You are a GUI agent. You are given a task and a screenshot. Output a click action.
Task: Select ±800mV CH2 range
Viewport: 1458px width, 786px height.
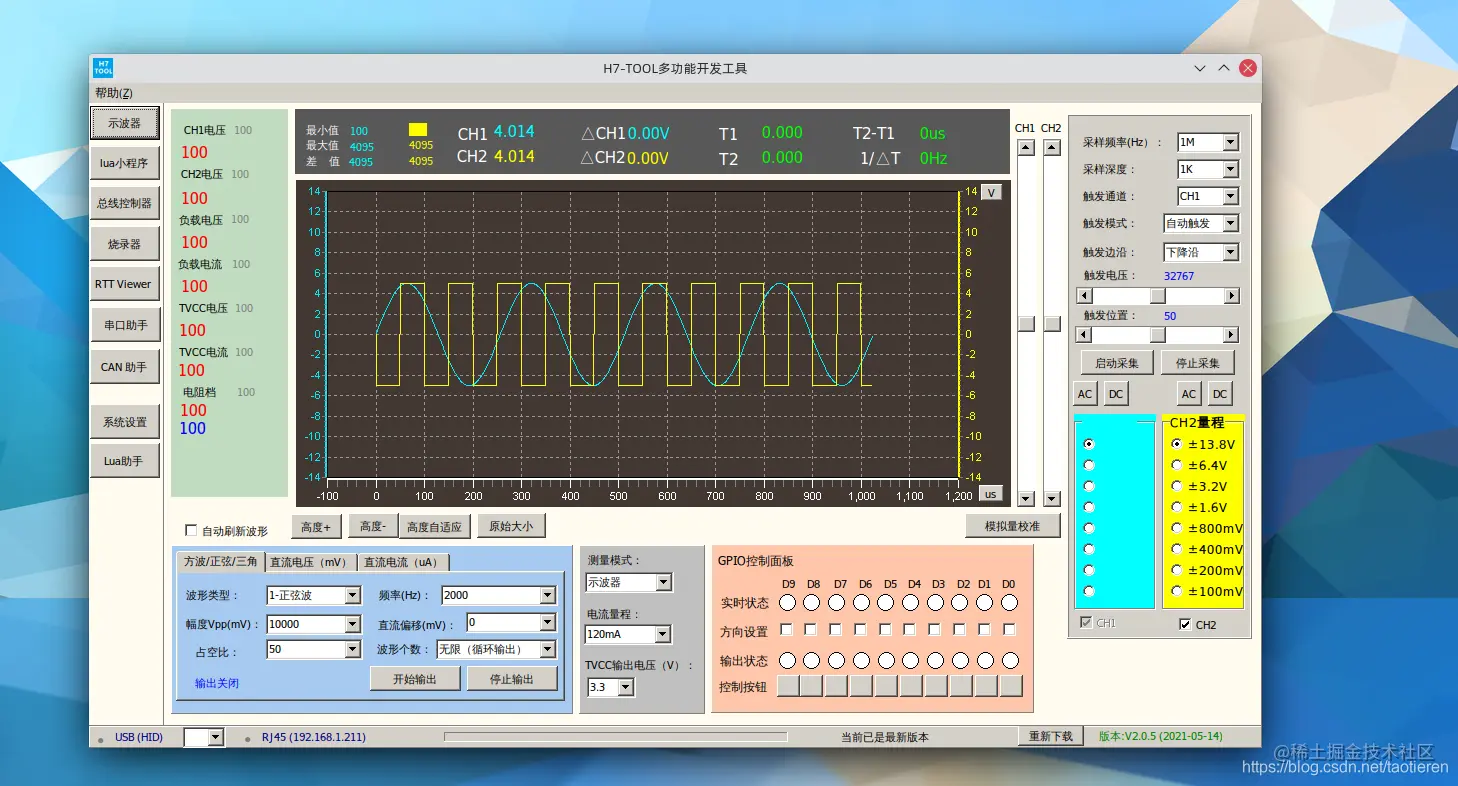coord(1177,528)
